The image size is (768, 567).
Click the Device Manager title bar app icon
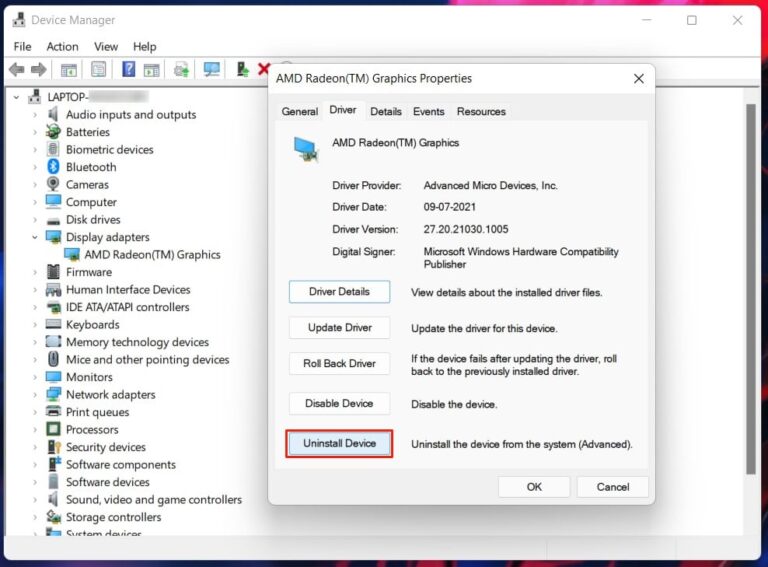[19, 20]
